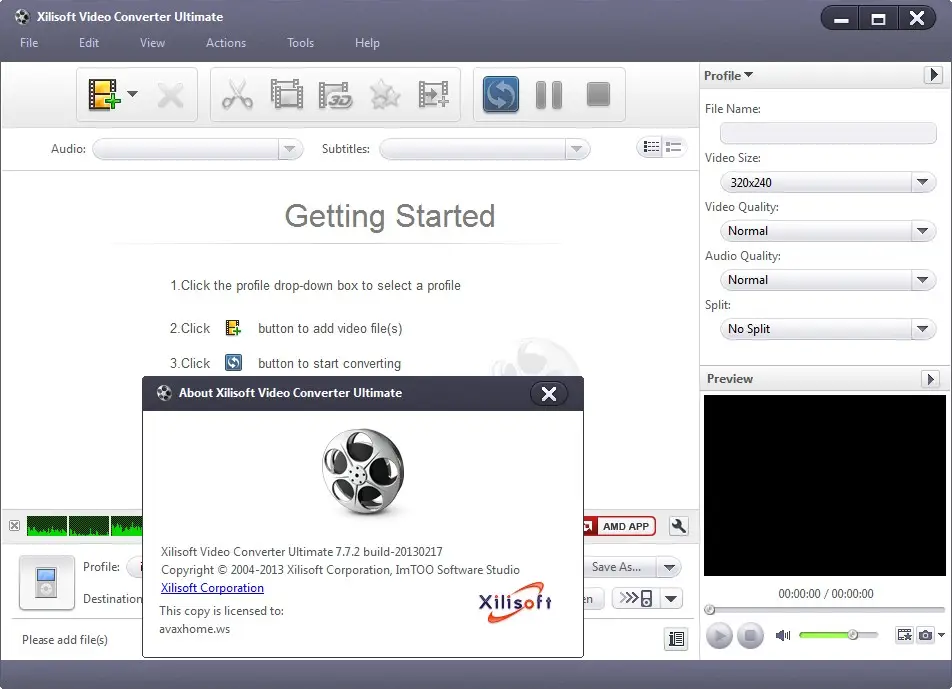Click the film reel logo in About dialog
The height and width of the screenshot is (689, 952).
pyautogui.click(x=363, y=472)
